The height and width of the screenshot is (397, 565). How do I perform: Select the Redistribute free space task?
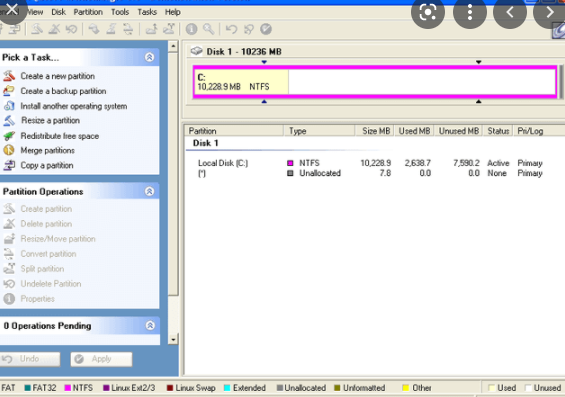(59, 136)
